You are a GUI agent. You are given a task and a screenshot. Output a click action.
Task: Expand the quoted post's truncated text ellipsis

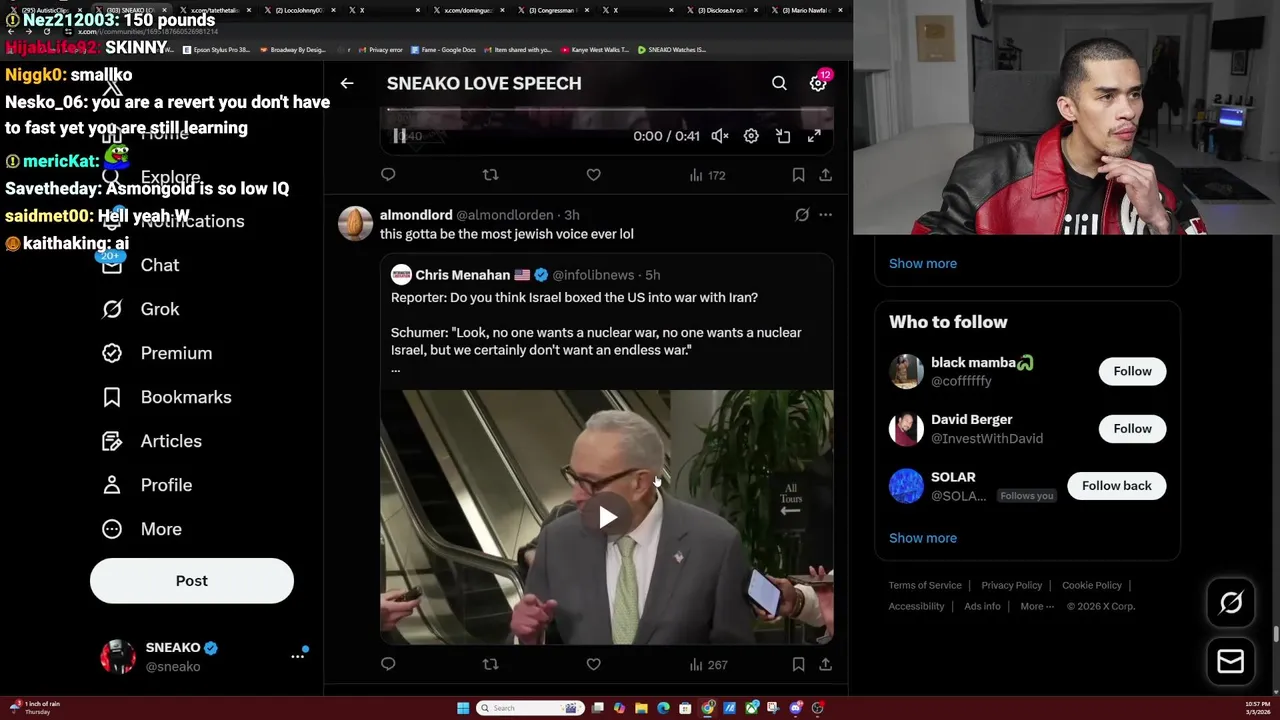pos(395,368)
